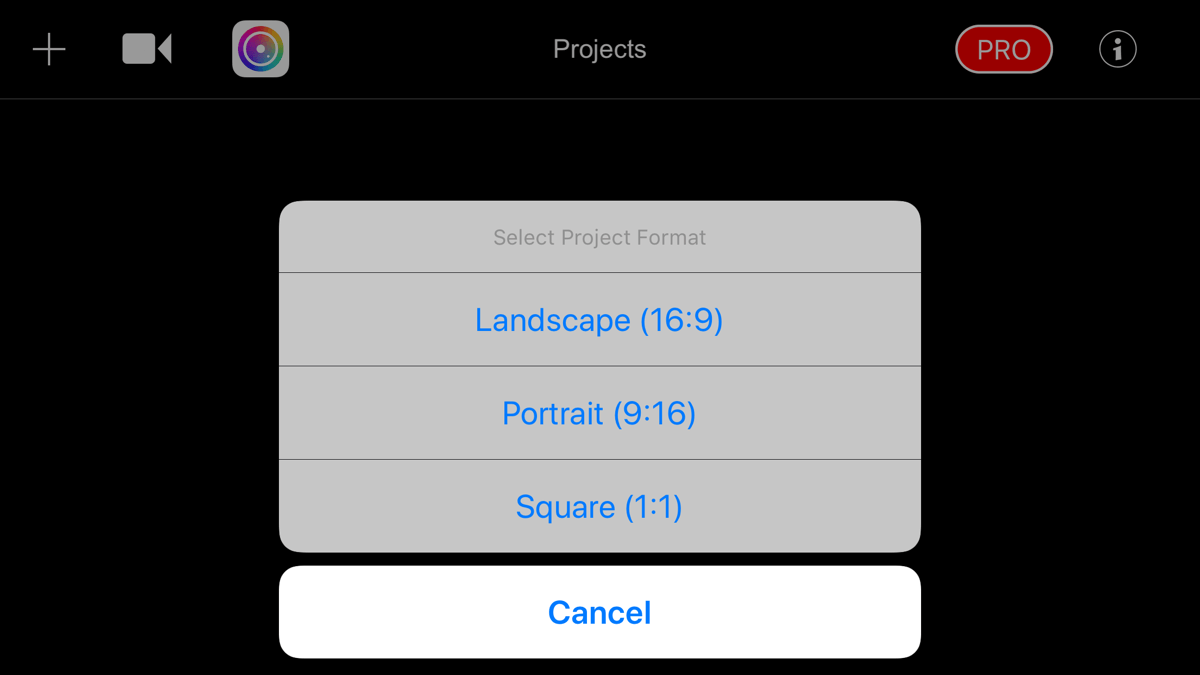
Task: Create a 1:1 aspect ratio project
Action: click(x=599, y=507)
